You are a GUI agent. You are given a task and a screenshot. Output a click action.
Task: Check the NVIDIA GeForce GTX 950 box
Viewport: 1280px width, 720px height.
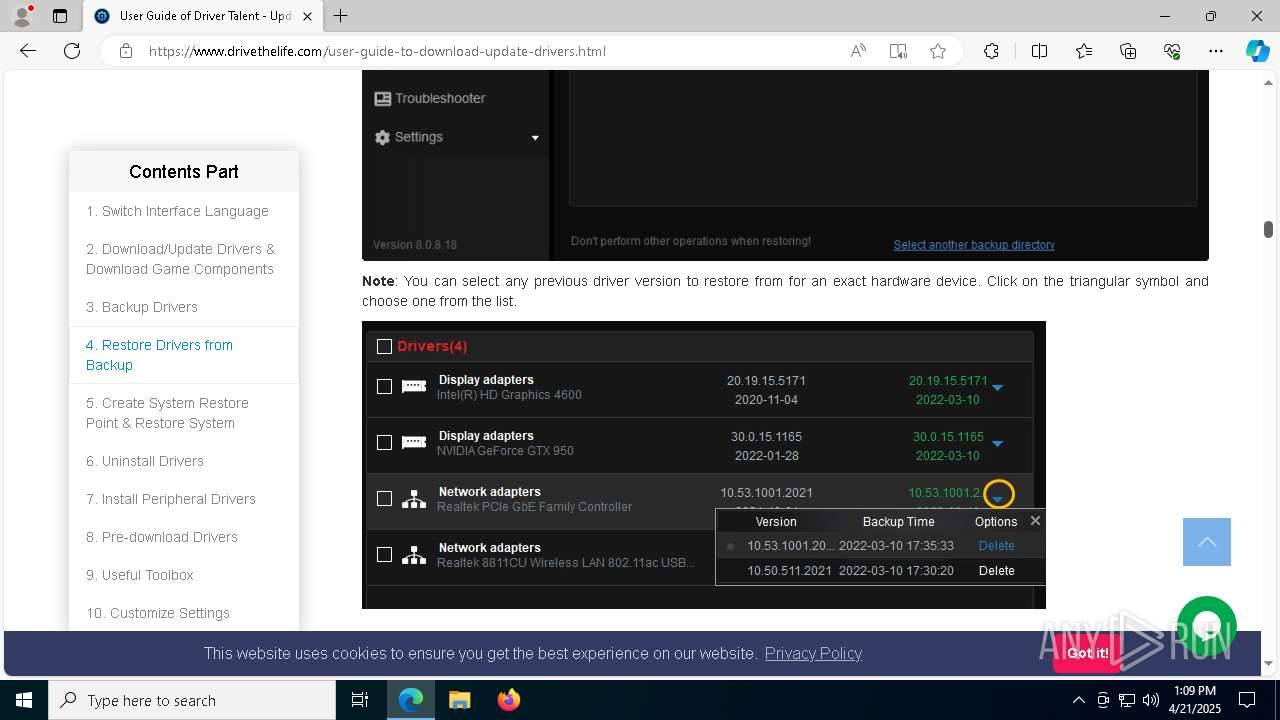point(384,442)
